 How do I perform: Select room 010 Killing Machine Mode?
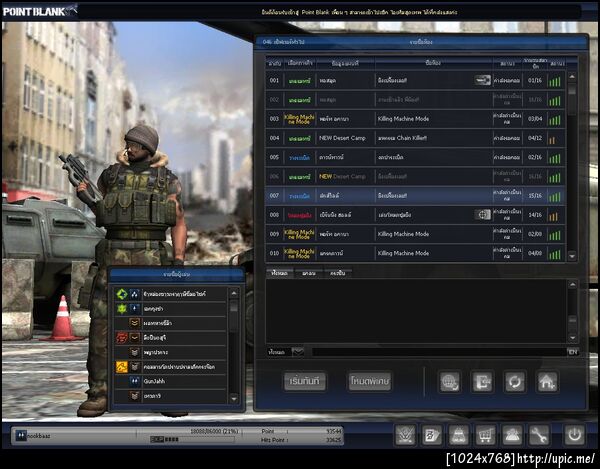[416, 253]
